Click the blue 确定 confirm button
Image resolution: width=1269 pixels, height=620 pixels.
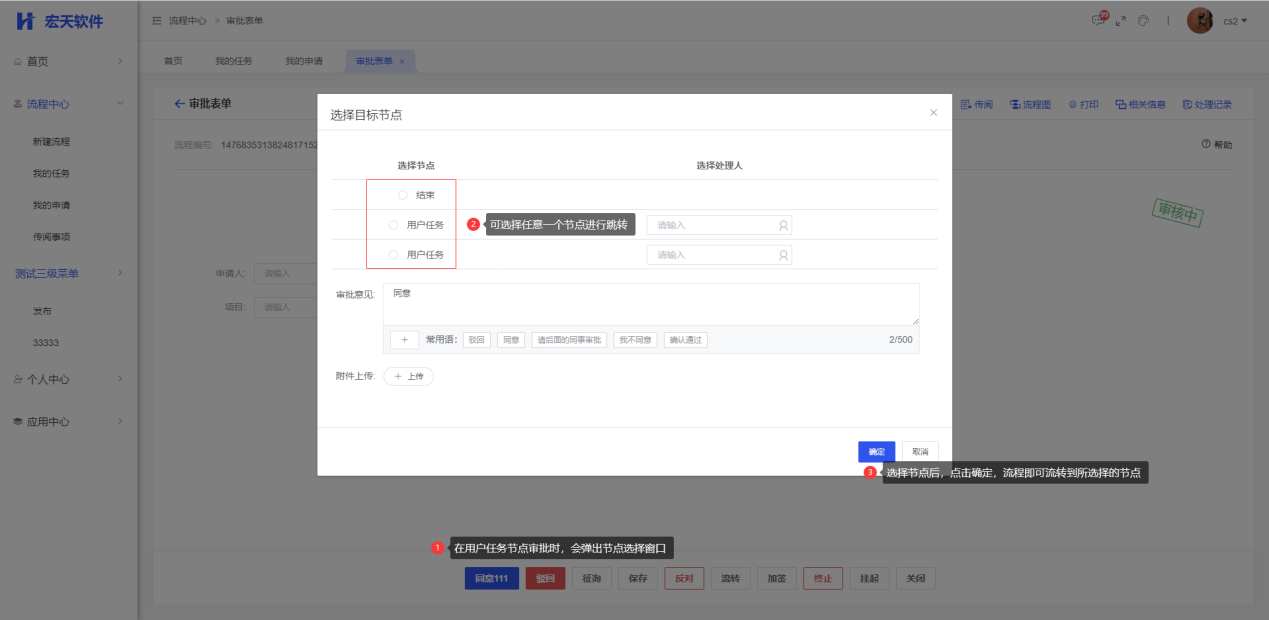pyautogui.click(x=876, y=452)
